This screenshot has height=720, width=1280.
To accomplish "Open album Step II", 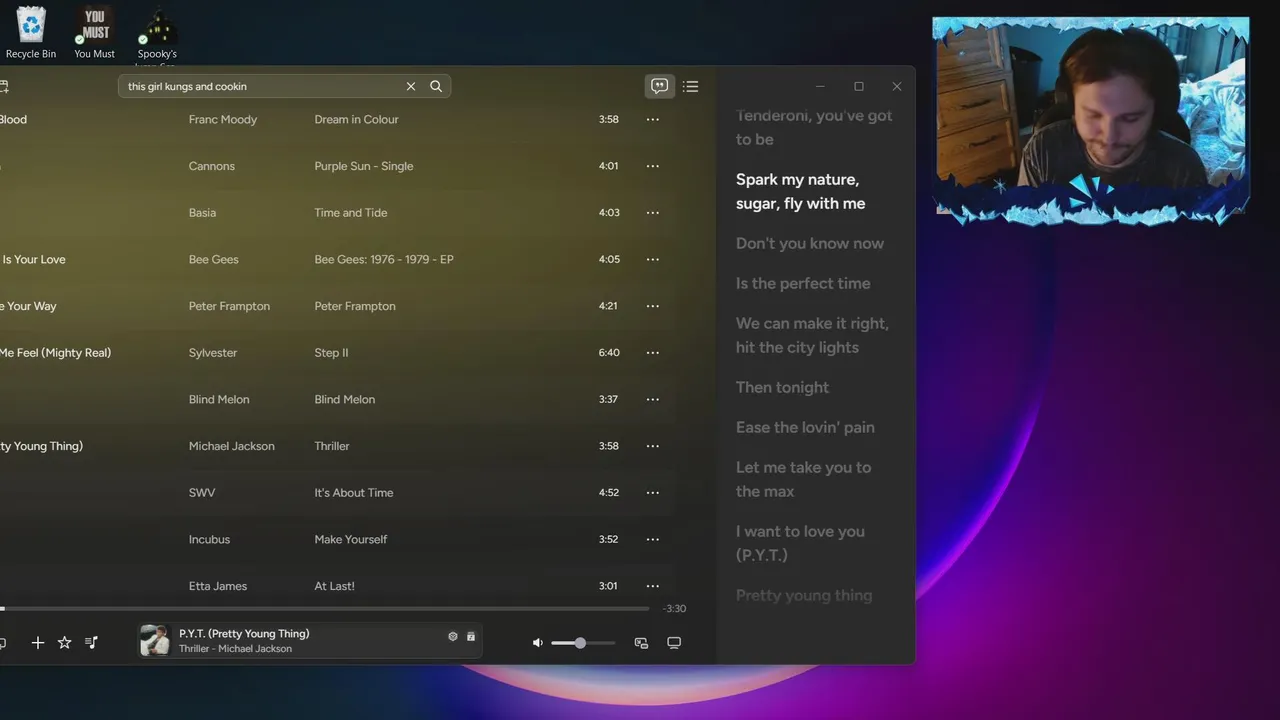I will click(331, 352).
